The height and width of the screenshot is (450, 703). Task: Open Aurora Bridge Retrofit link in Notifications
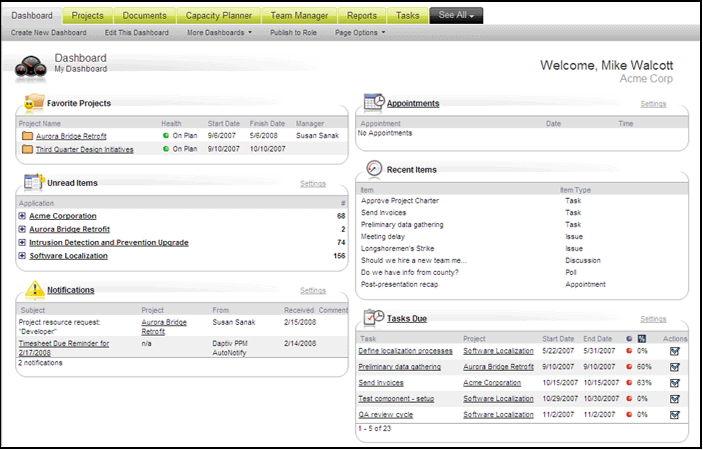[x=164, y=327]
